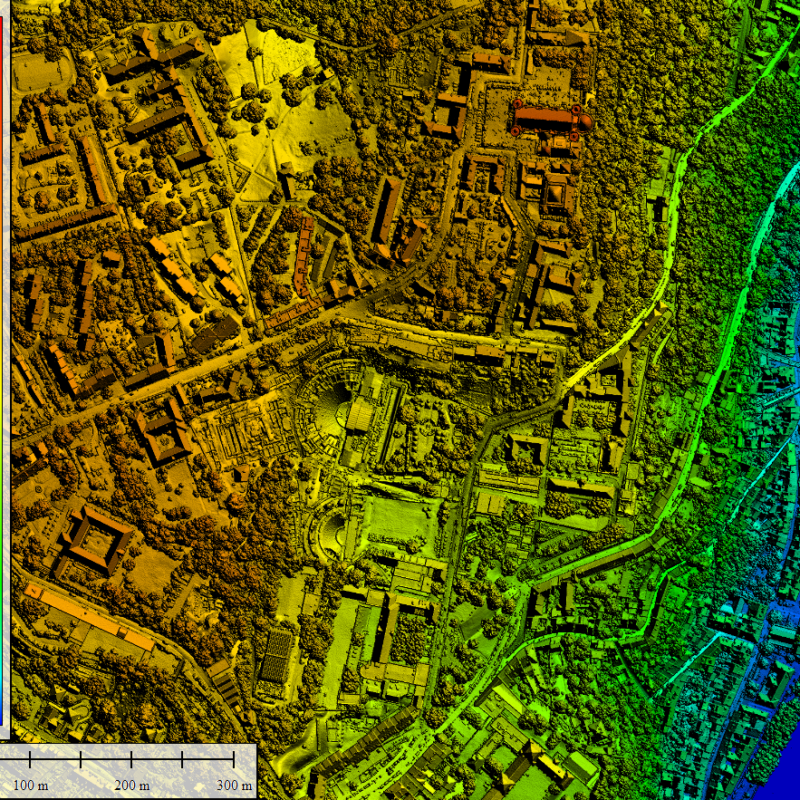This screenshot has height=800, width=800.
Task: Click the 300 m scale bar label
Action: tap(234, 783)
